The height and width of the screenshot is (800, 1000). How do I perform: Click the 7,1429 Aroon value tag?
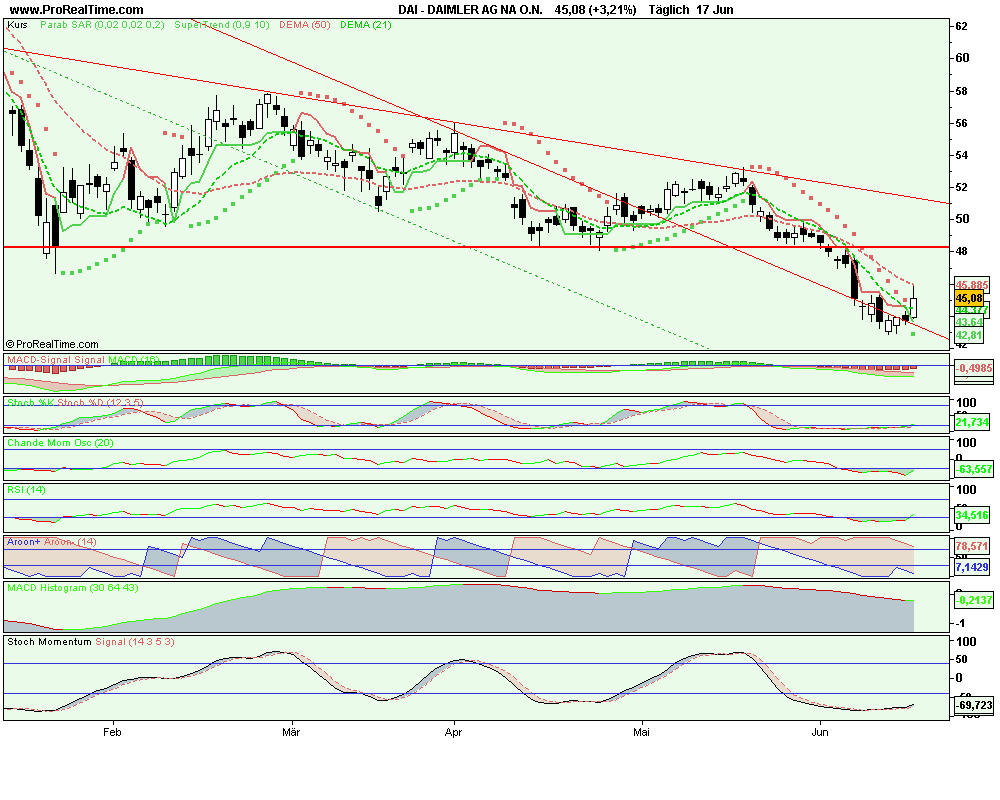pyautogui.click(x=972, y=567)
